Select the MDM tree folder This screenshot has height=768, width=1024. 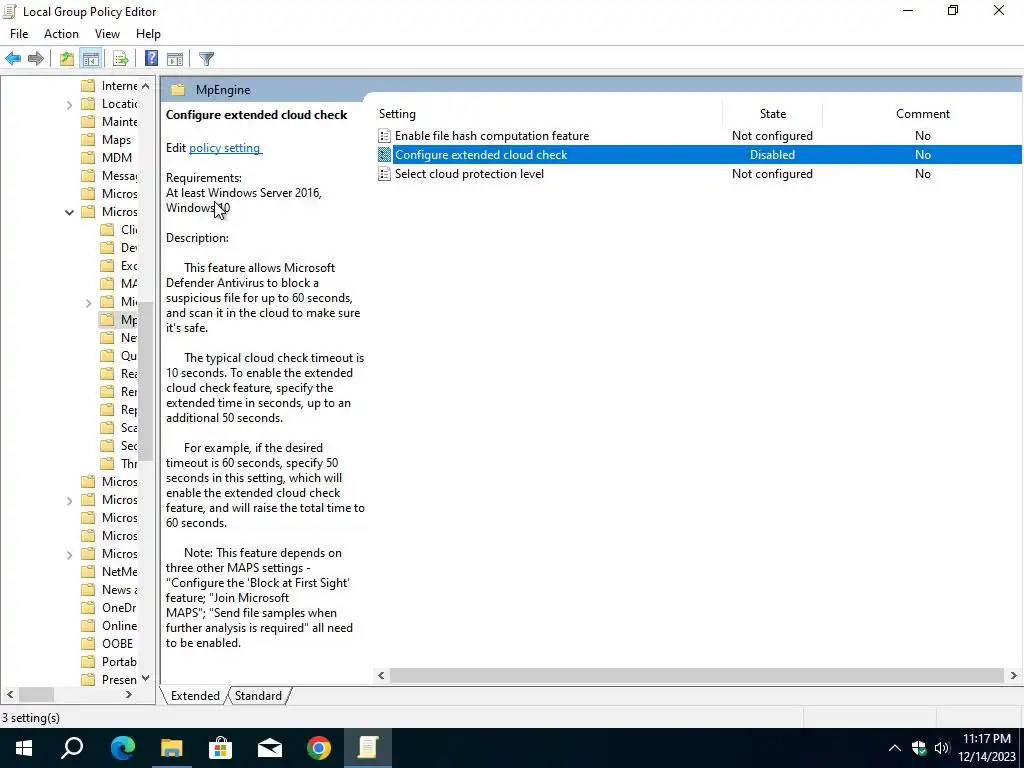116,158
